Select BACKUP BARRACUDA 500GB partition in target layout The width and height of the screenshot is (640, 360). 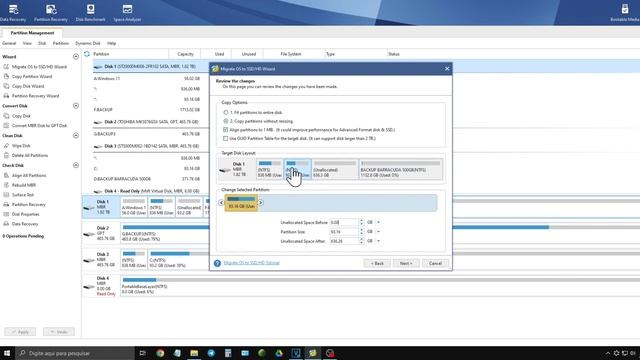coord(400,169)
